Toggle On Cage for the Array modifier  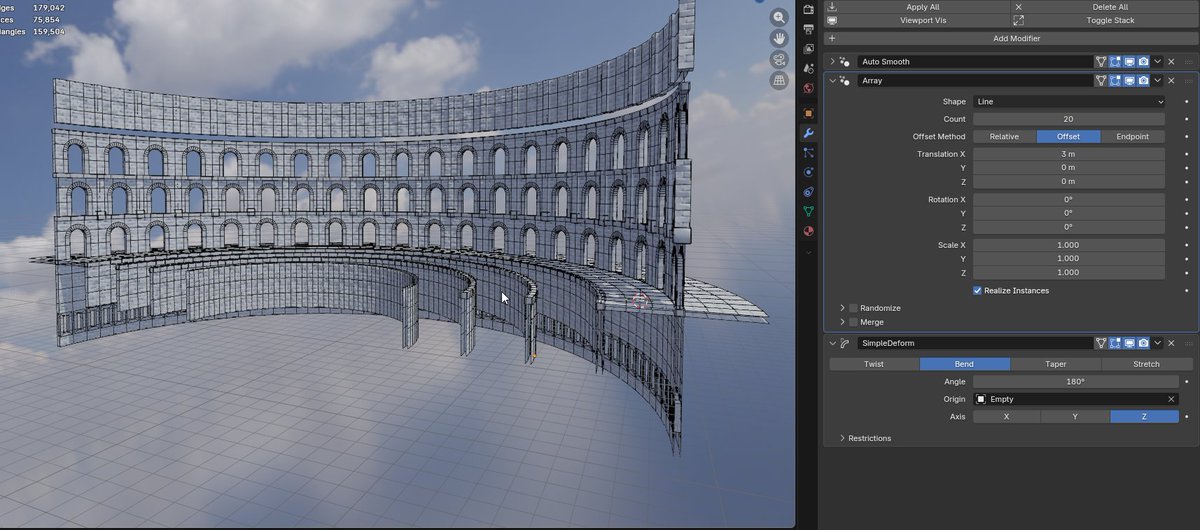pyautogui.click(x=1101, y=81)
